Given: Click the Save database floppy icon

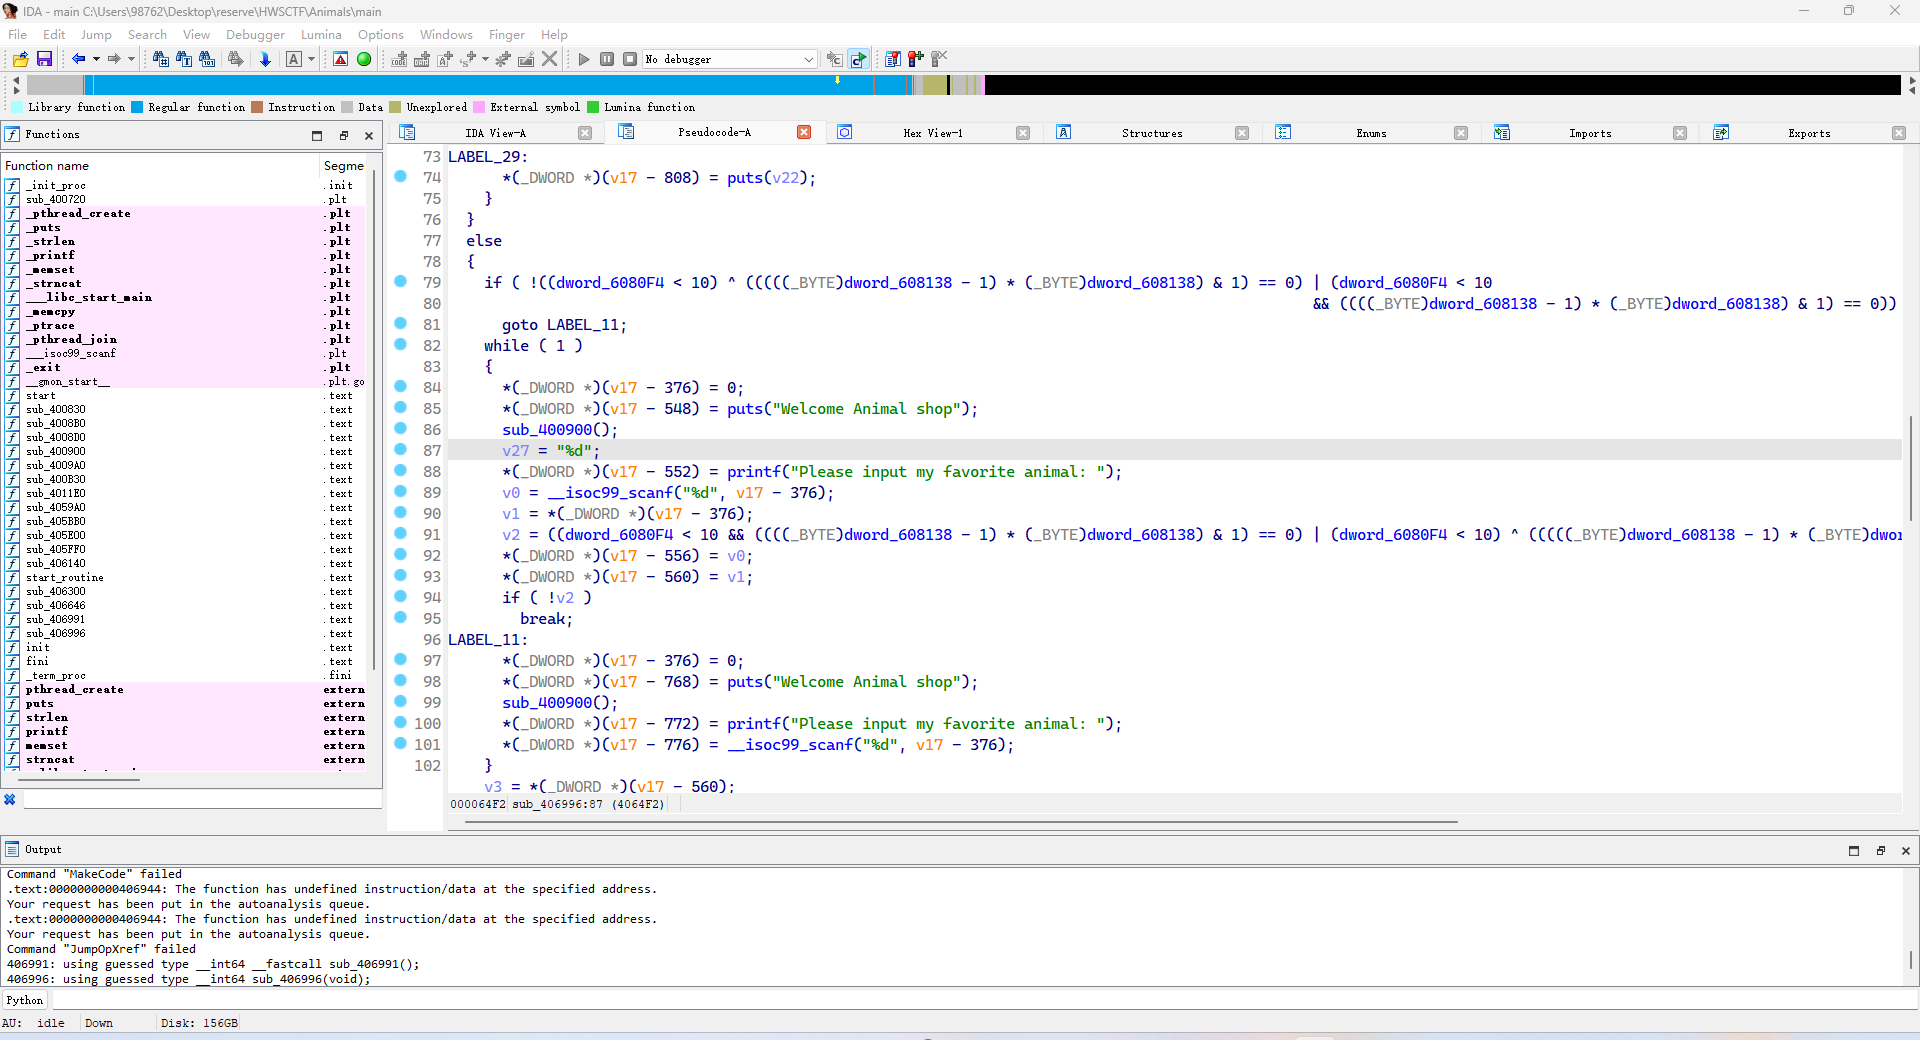Looking at the screenshot, I should [x=44, y=60].
